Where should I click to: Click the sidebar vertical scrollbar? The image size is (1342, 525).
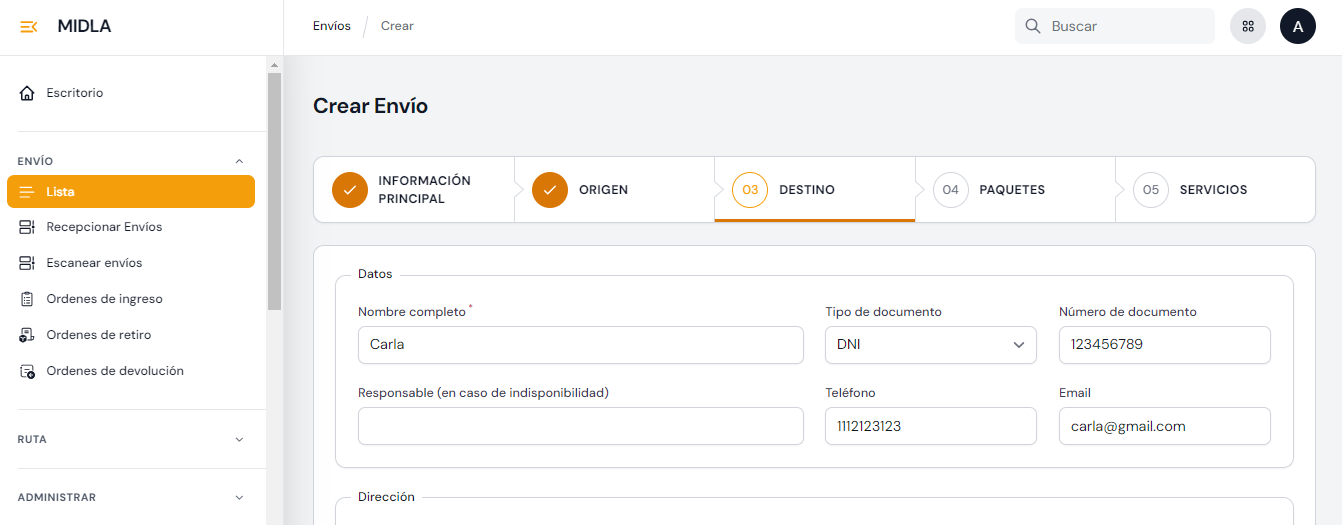(x=274, y=190)
